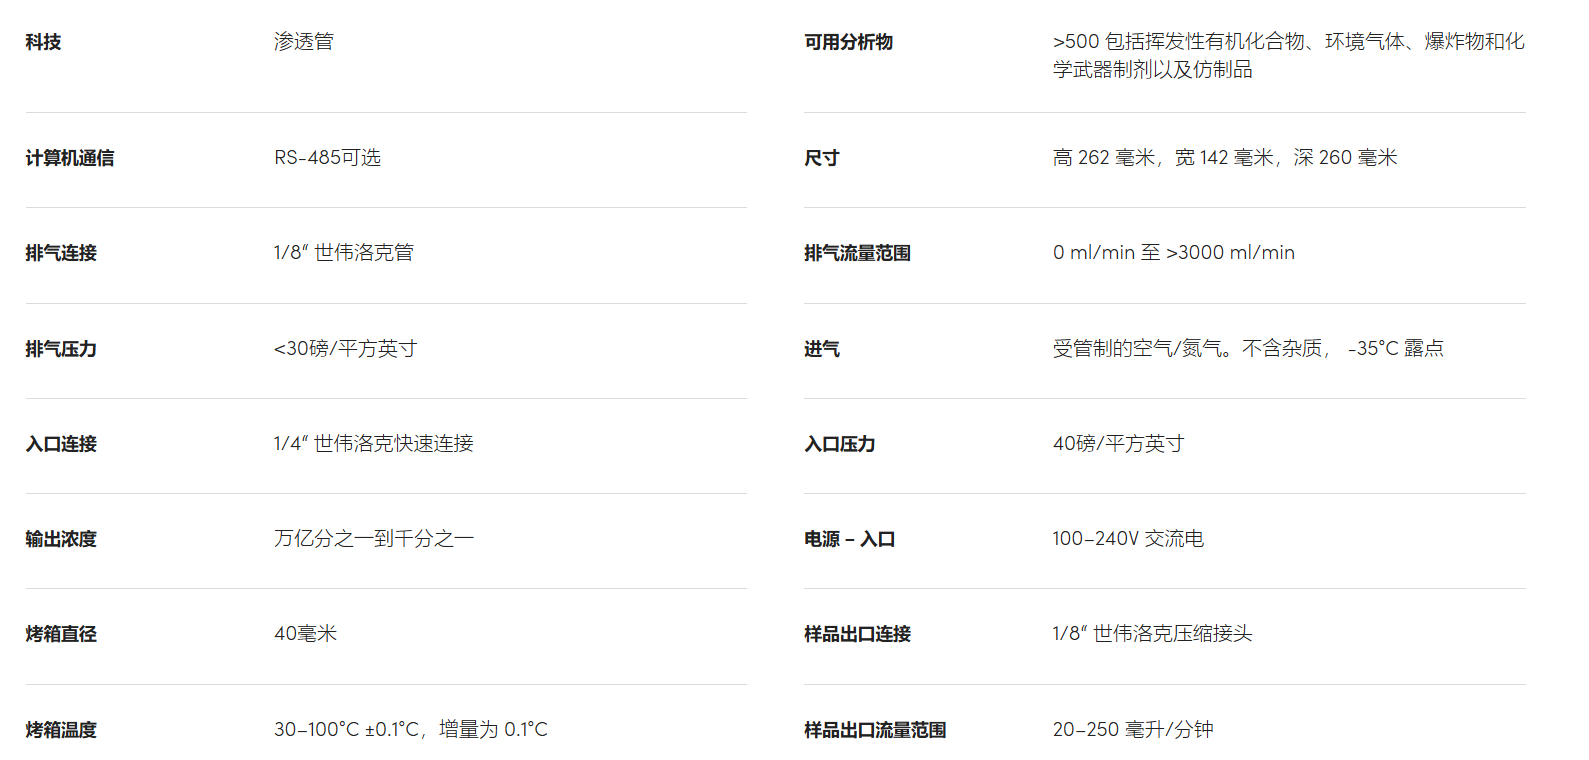Select the 排气压力 label
Image resolution: width=1589 pixels, height=760 pixels.
tap(61, 349)
